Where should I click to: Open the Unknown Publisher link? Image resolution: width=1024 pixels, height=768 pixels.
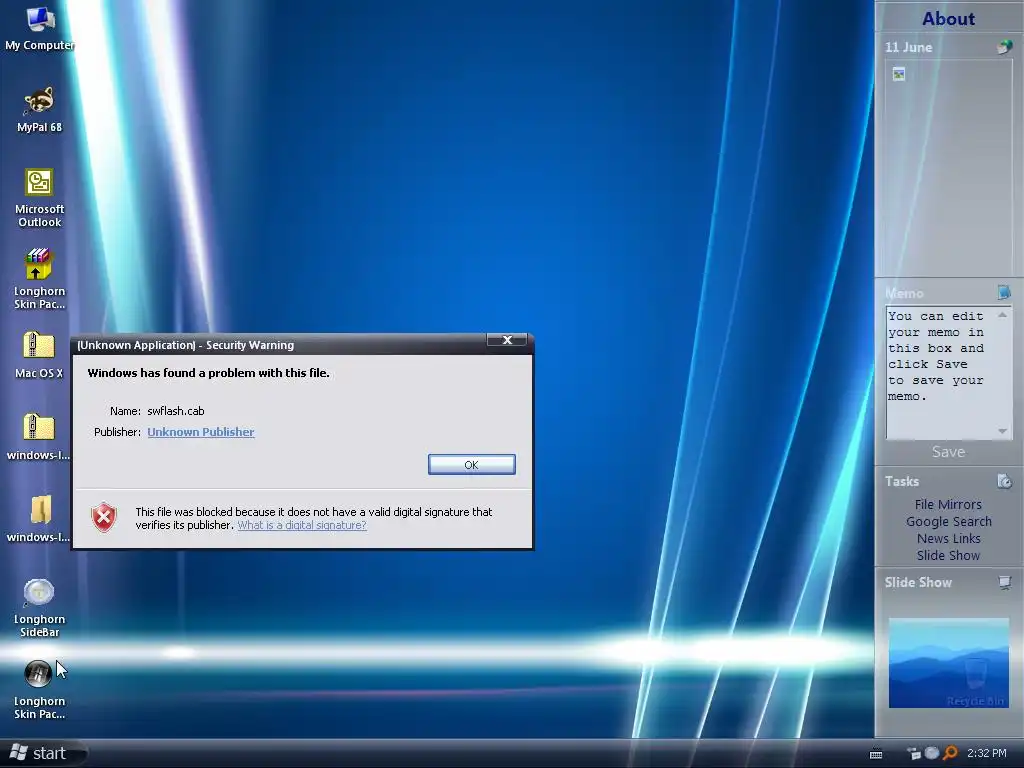click(200, 432)
